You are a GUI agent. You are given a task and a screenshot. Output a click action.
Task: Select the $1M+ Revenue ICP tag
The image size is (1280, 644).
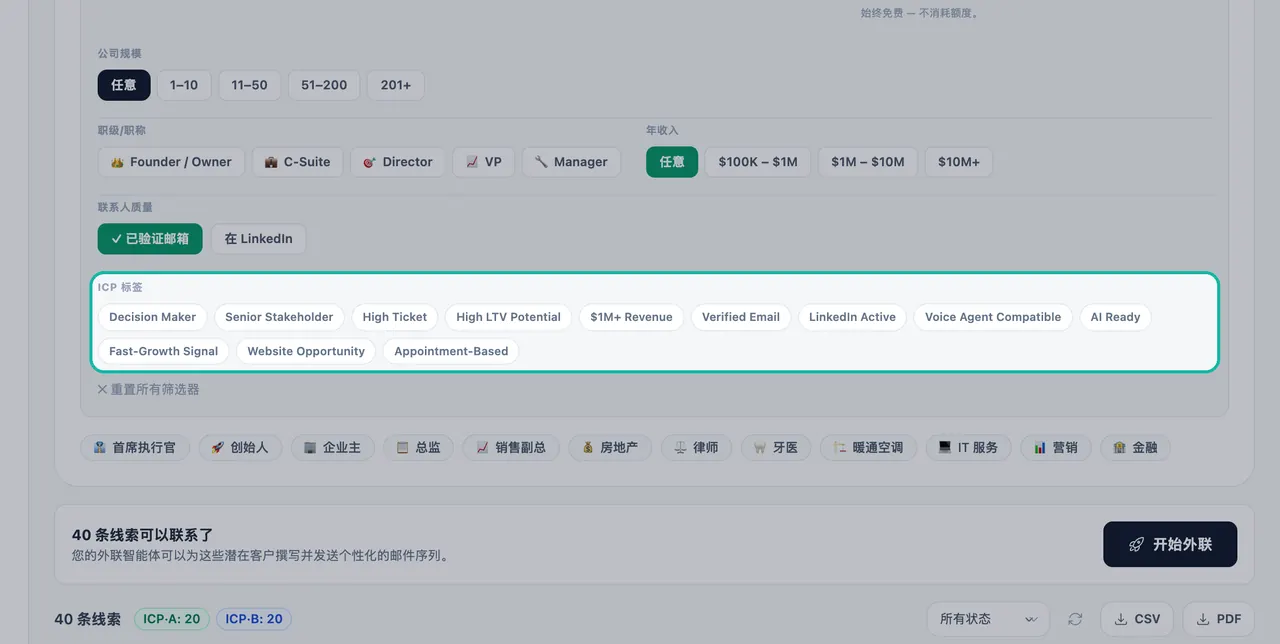click(632, 317)
